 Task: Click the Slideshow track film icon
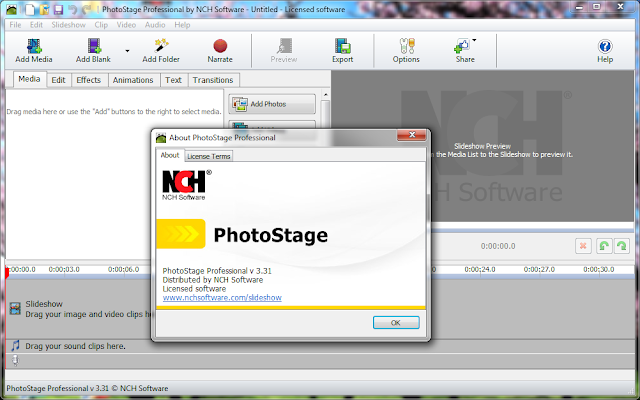tap(15, 309)
